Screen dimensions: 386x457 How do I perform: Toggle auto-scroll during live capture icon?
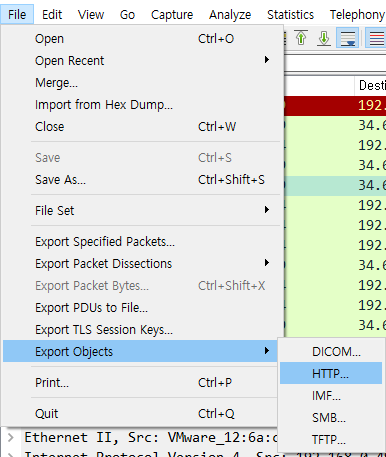(347, 38)
